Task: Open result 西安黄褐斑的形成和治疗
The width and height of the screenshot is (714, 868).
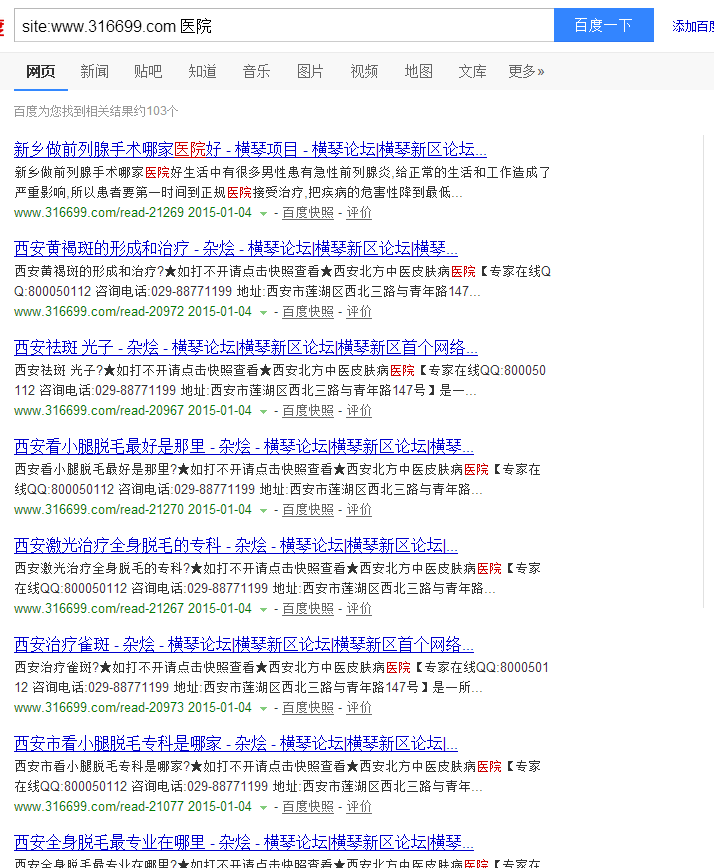Action: 236,249
